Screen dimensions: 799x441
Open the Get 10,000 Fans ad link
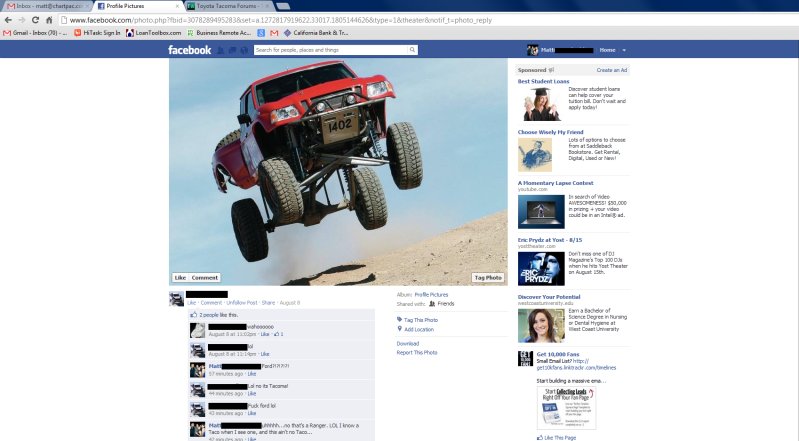(557, 354)
